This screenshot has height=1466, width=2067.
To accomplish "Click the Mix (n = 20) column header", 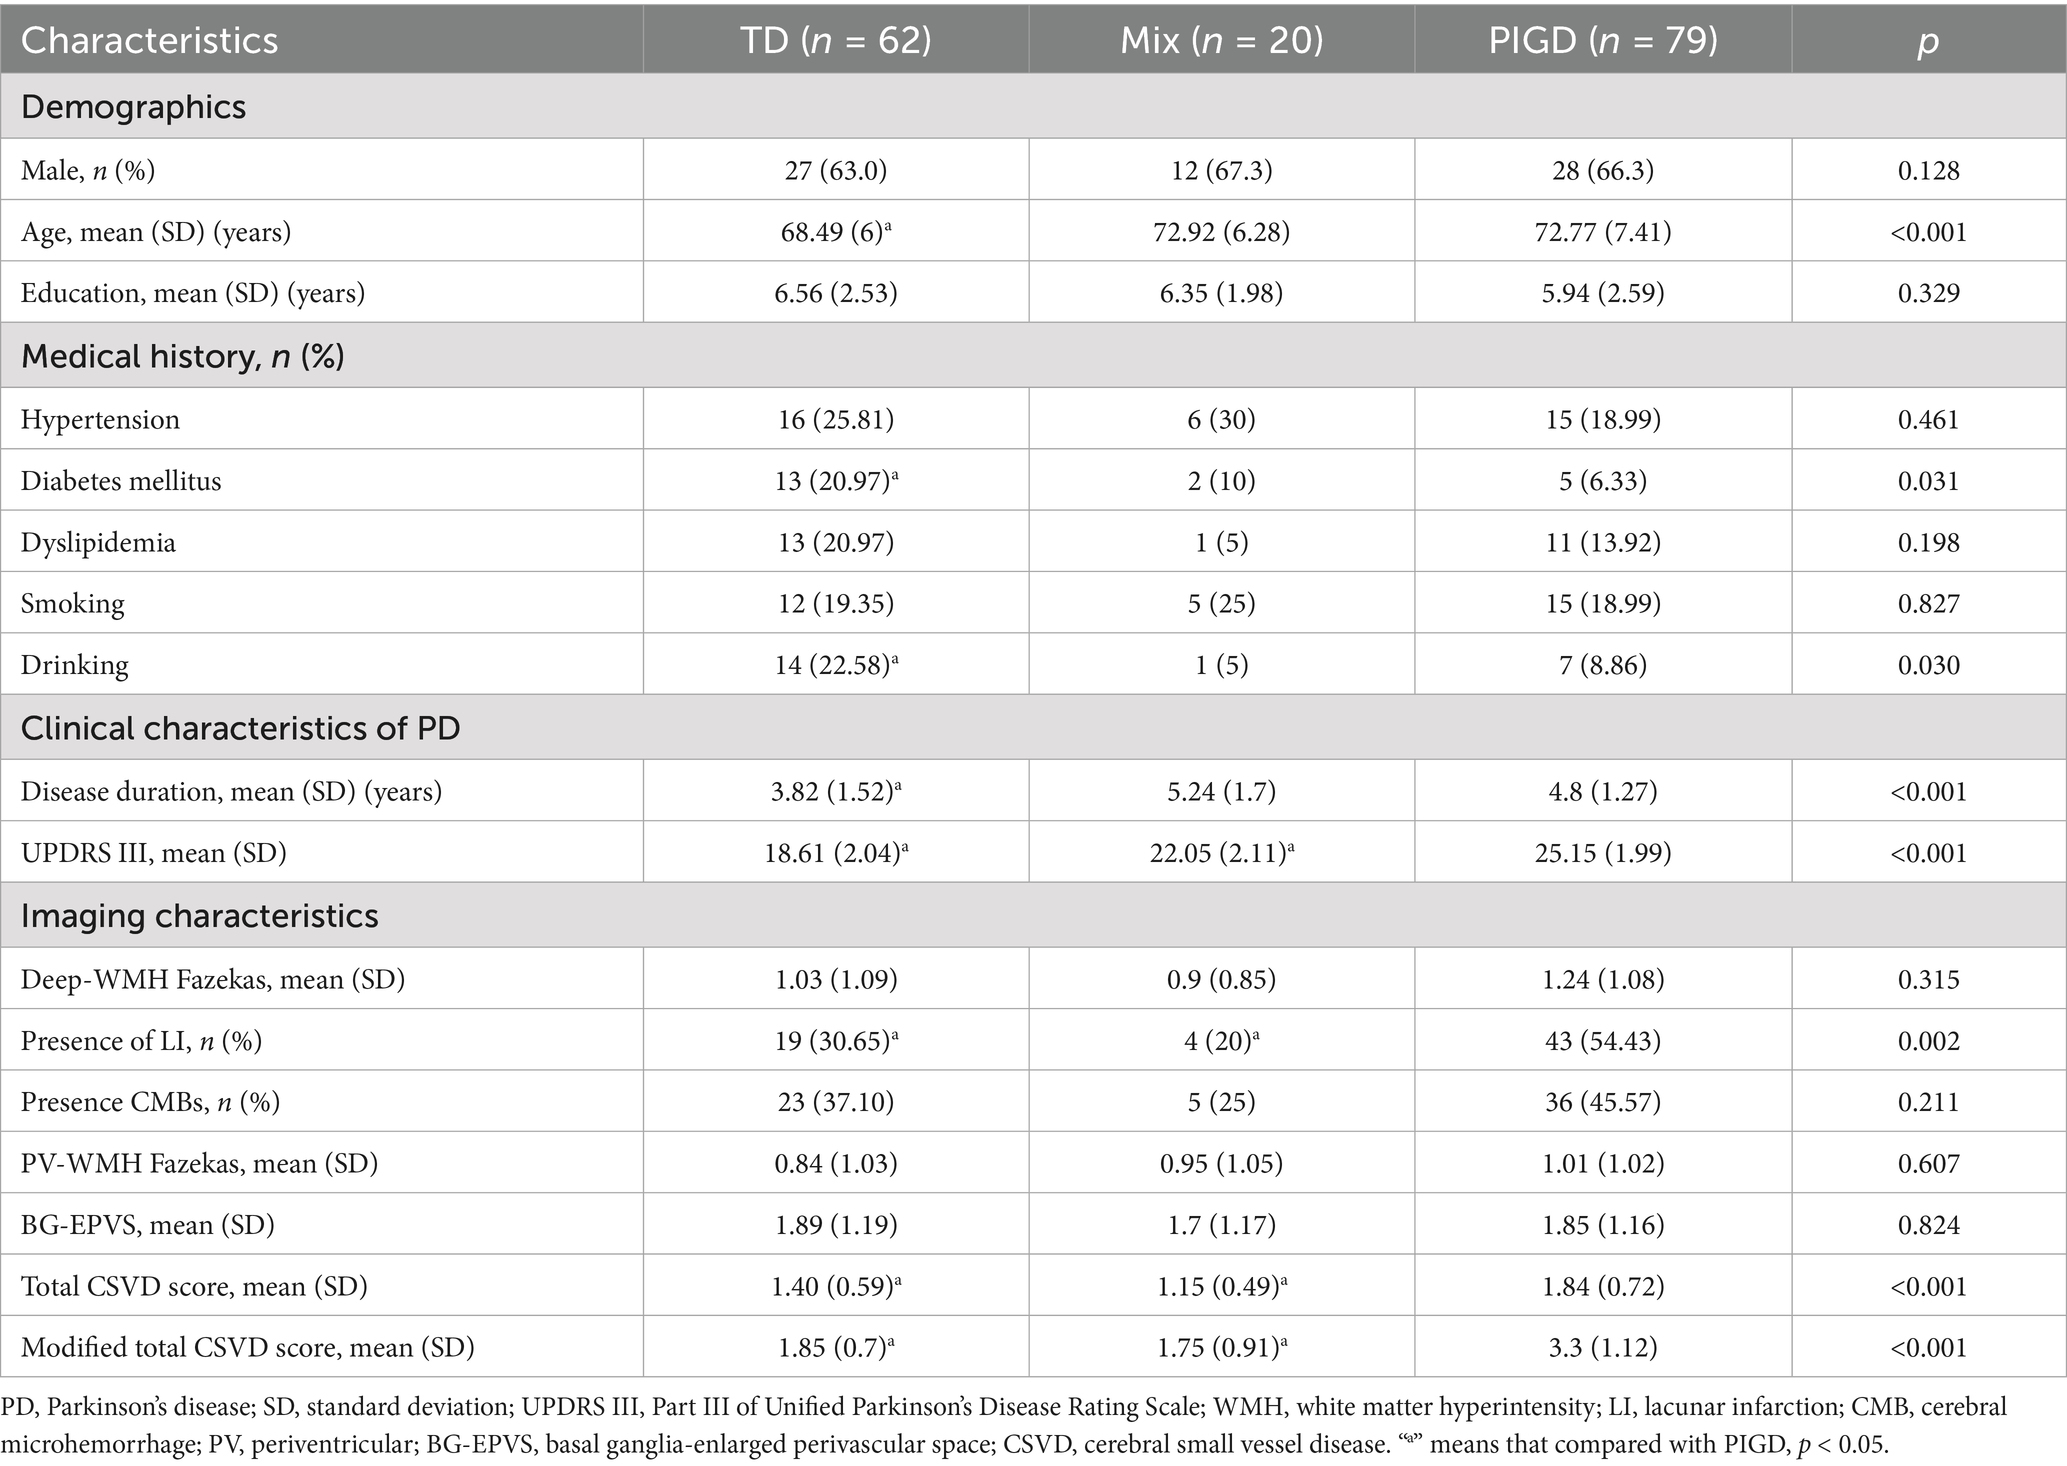I will 1221,40.
